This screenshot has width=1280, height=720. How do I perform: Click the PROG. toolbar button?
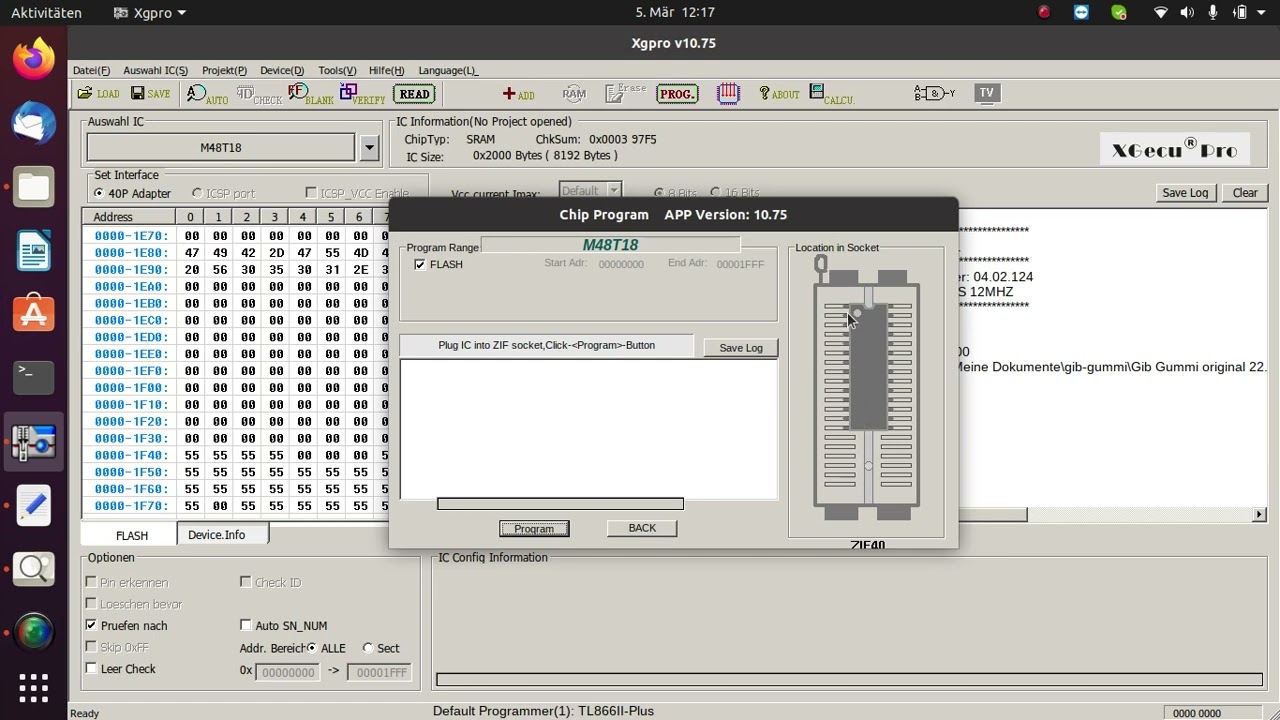click(x=677, y=94)
